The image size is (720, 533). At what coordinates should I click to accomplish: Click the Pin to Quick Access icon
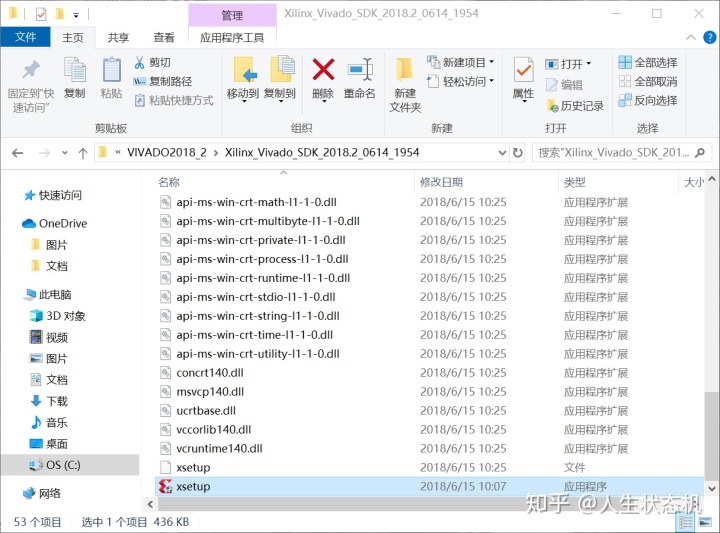(31, 70)
